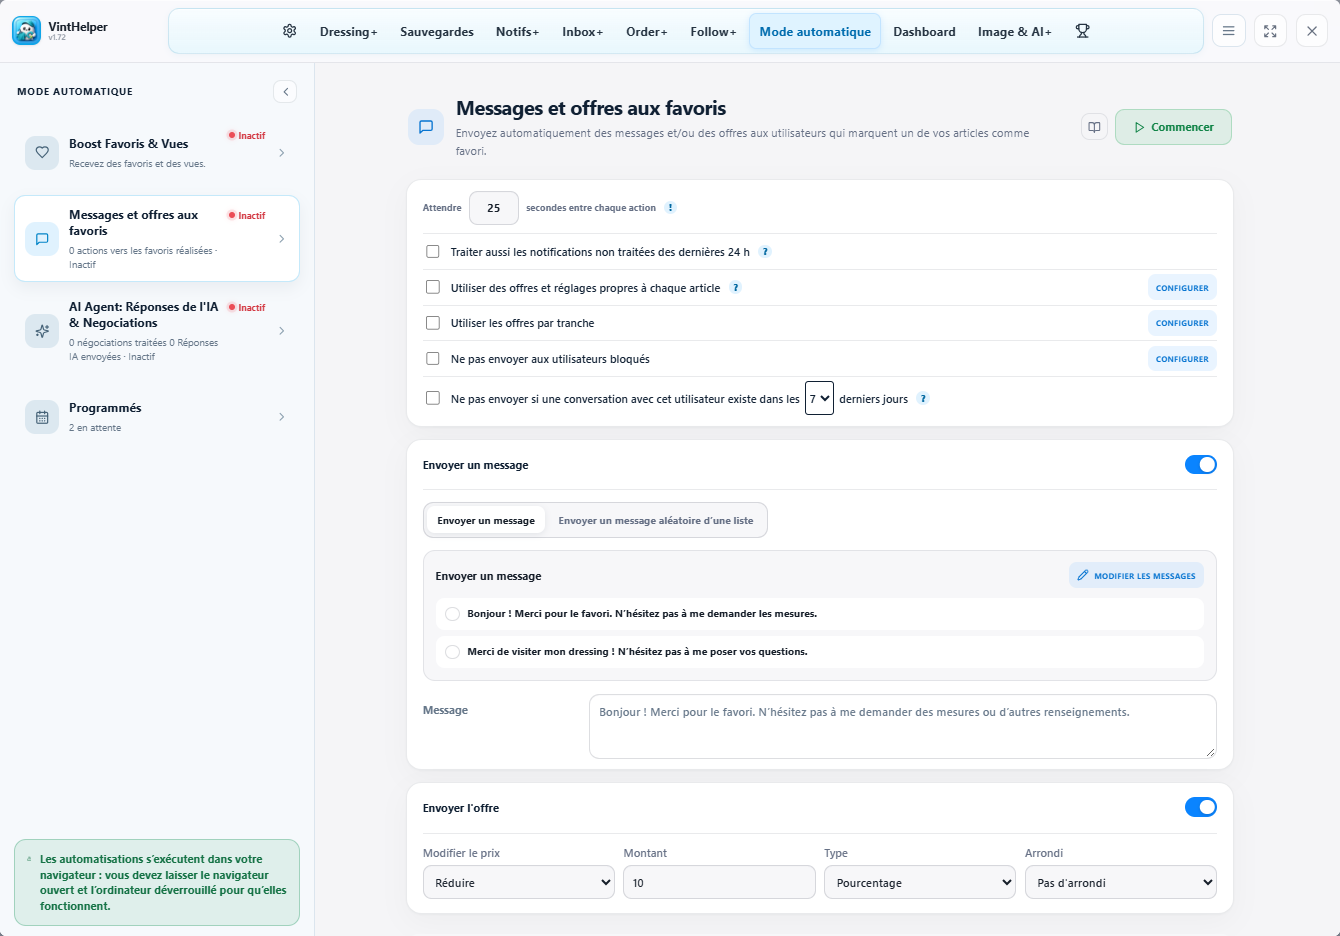Click the chat icon beside page title

[426, 127]
